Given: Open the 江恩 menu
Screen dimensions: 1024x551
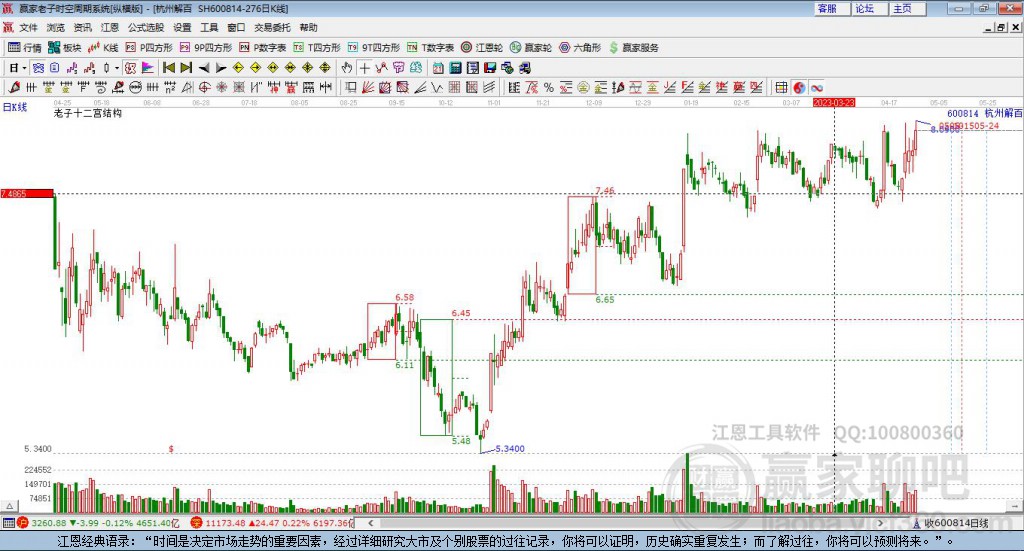Looking at the screenshot, I should (x=109, y=28).
